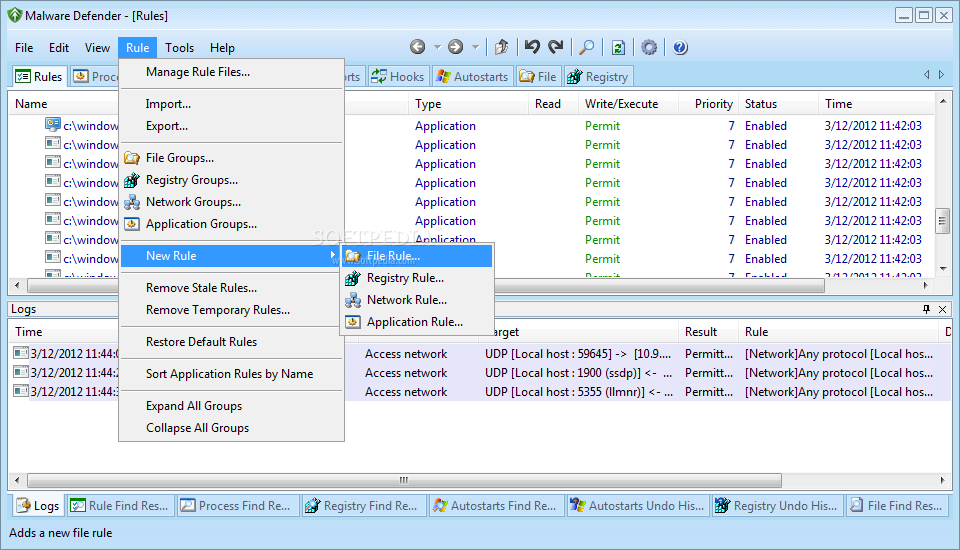
Task: Switch to the File tab
Action: tap(538, 77)
